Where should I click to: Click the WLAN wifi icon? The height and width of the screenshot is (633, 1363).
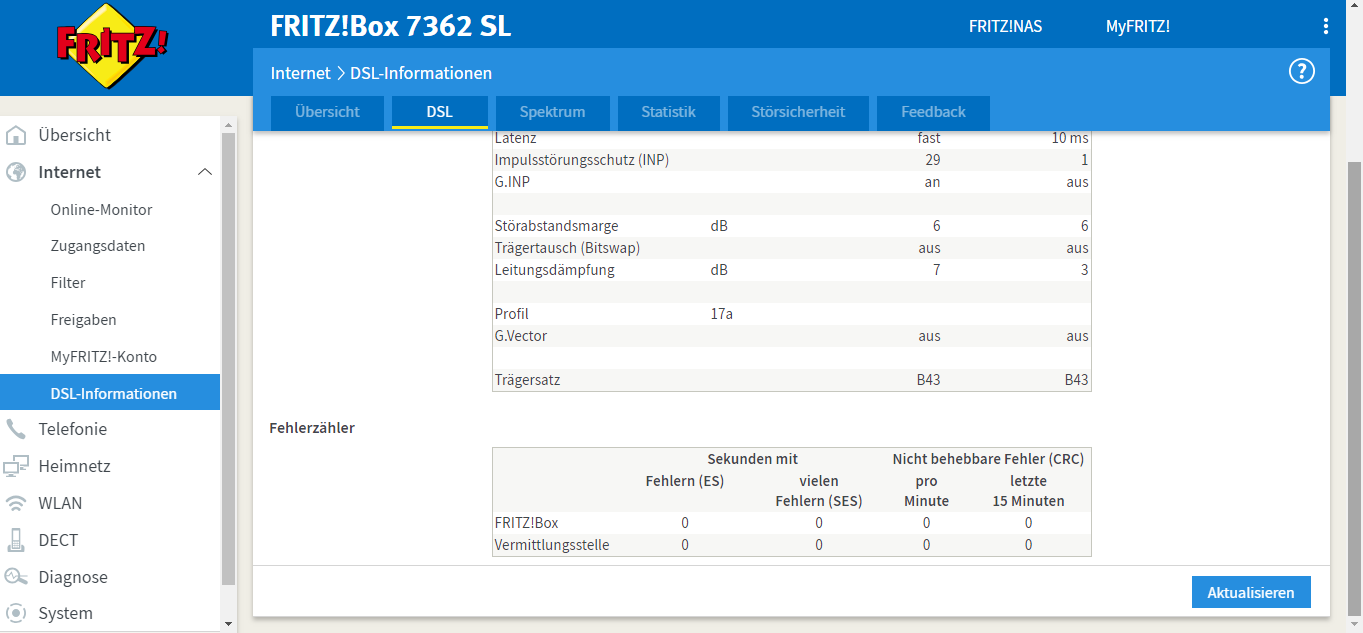pos(16,503)
